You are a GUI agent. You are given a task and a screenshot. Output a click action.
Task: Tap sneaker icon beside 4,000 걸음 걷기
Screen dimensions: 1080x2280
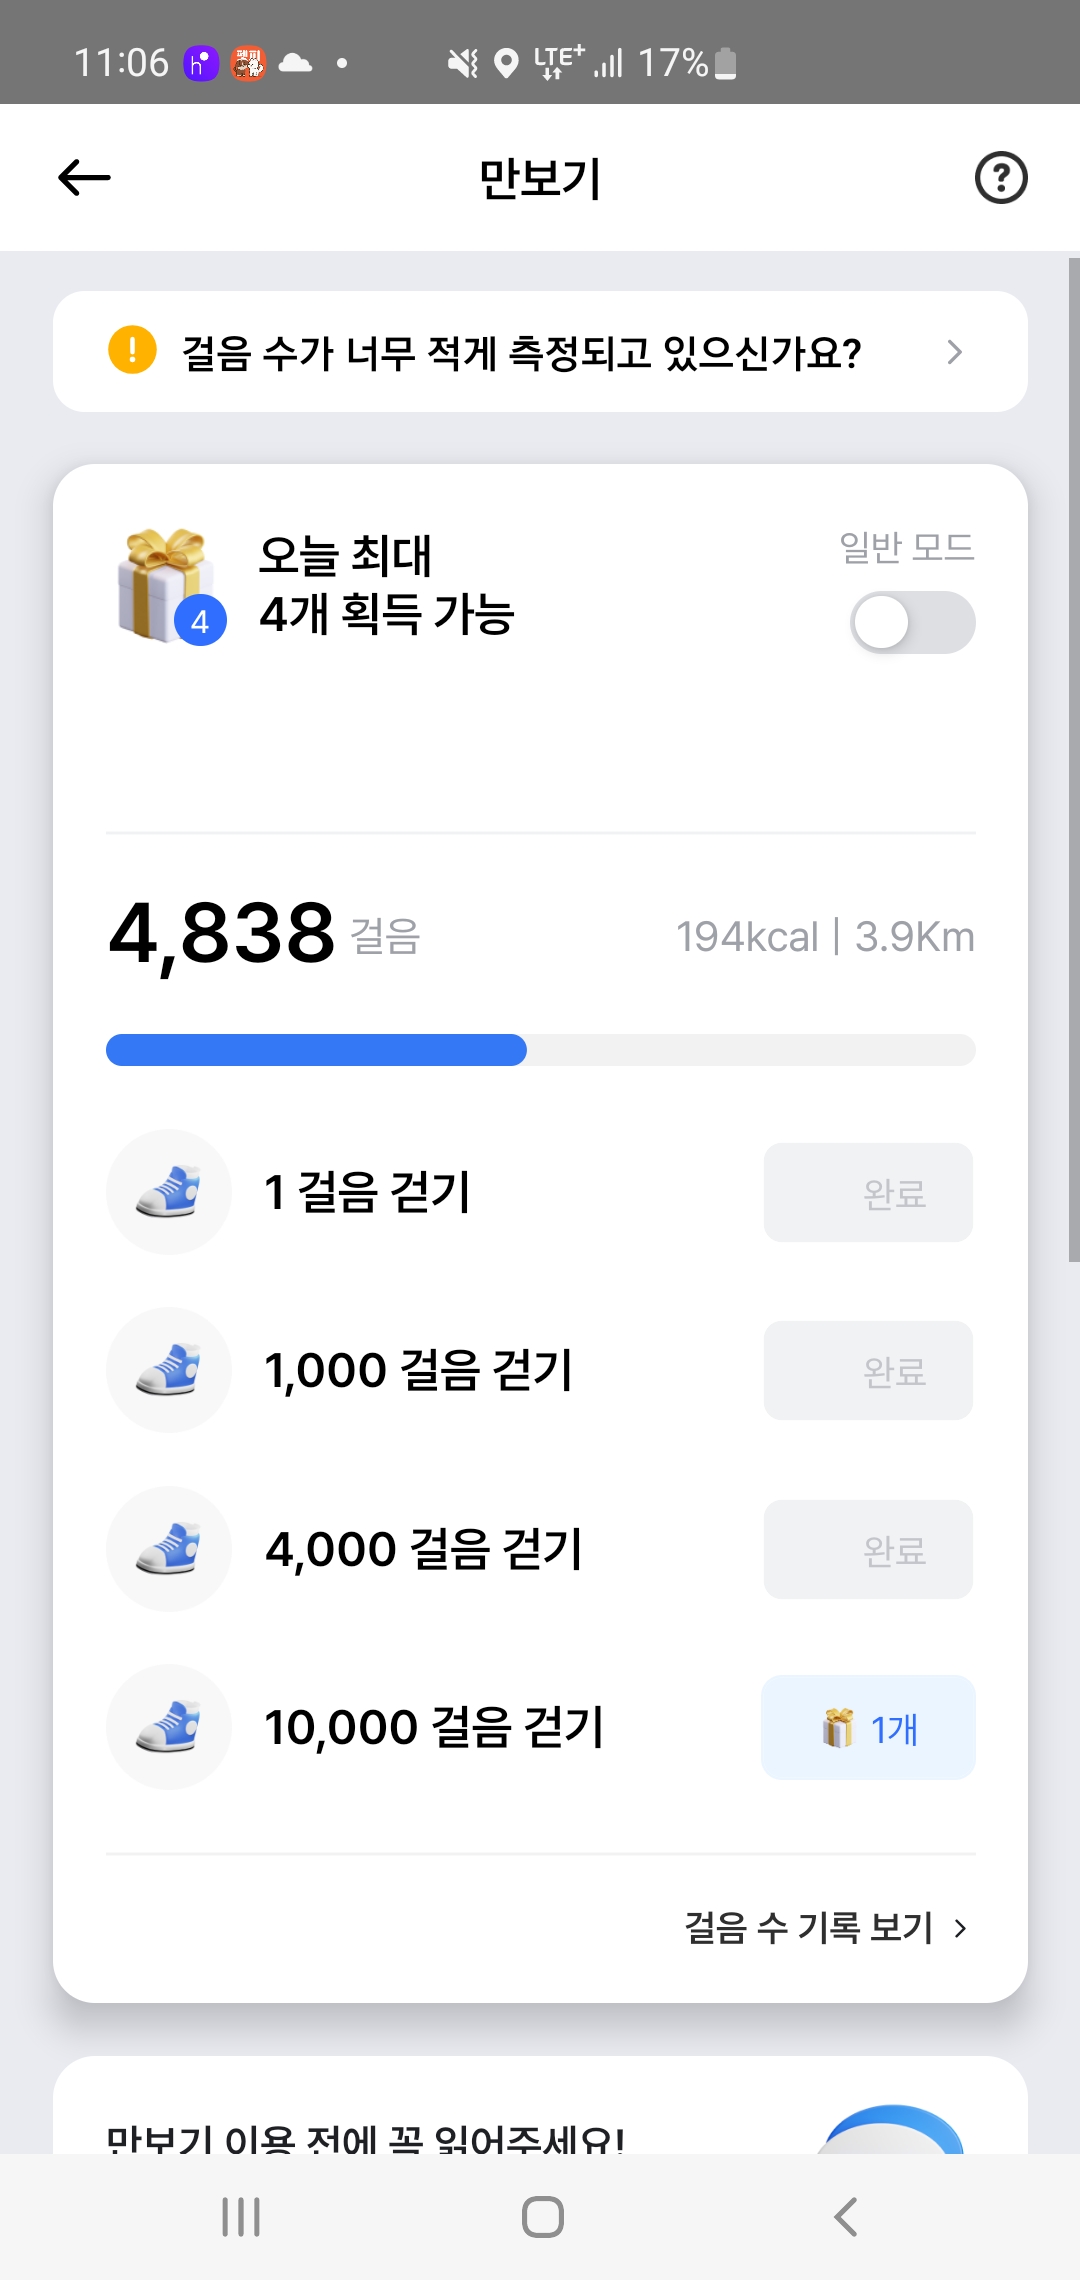click(x=168, y=1549)
